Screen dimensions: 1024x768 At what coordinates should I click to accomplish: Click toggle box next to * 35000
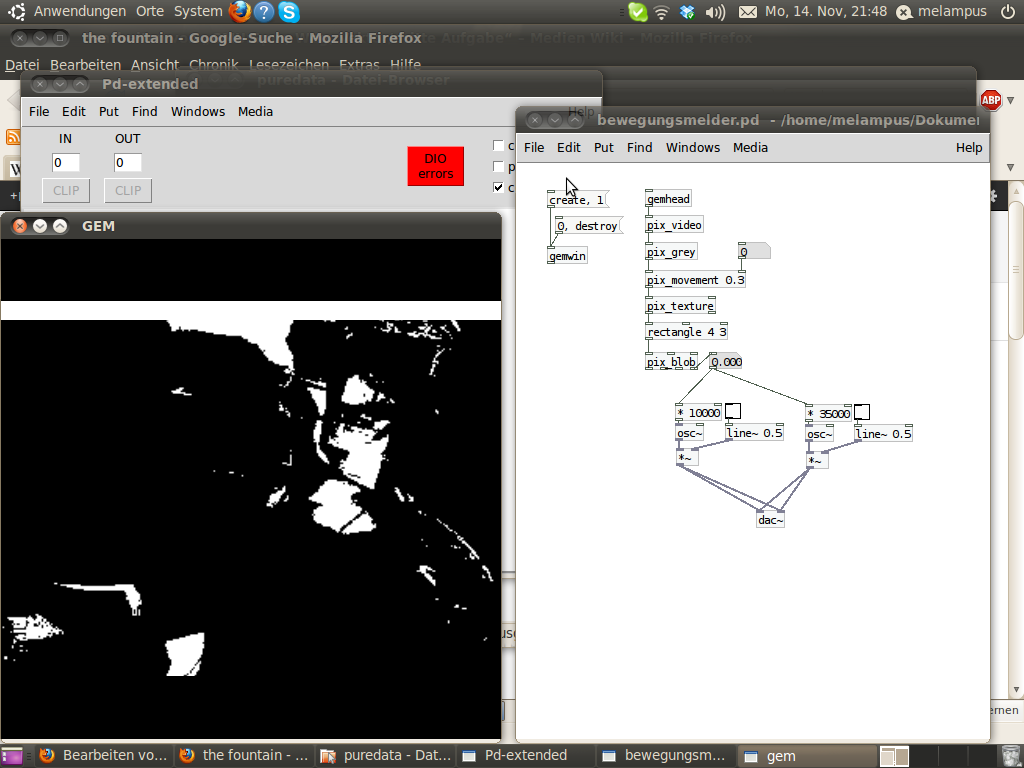coord(862,412)
